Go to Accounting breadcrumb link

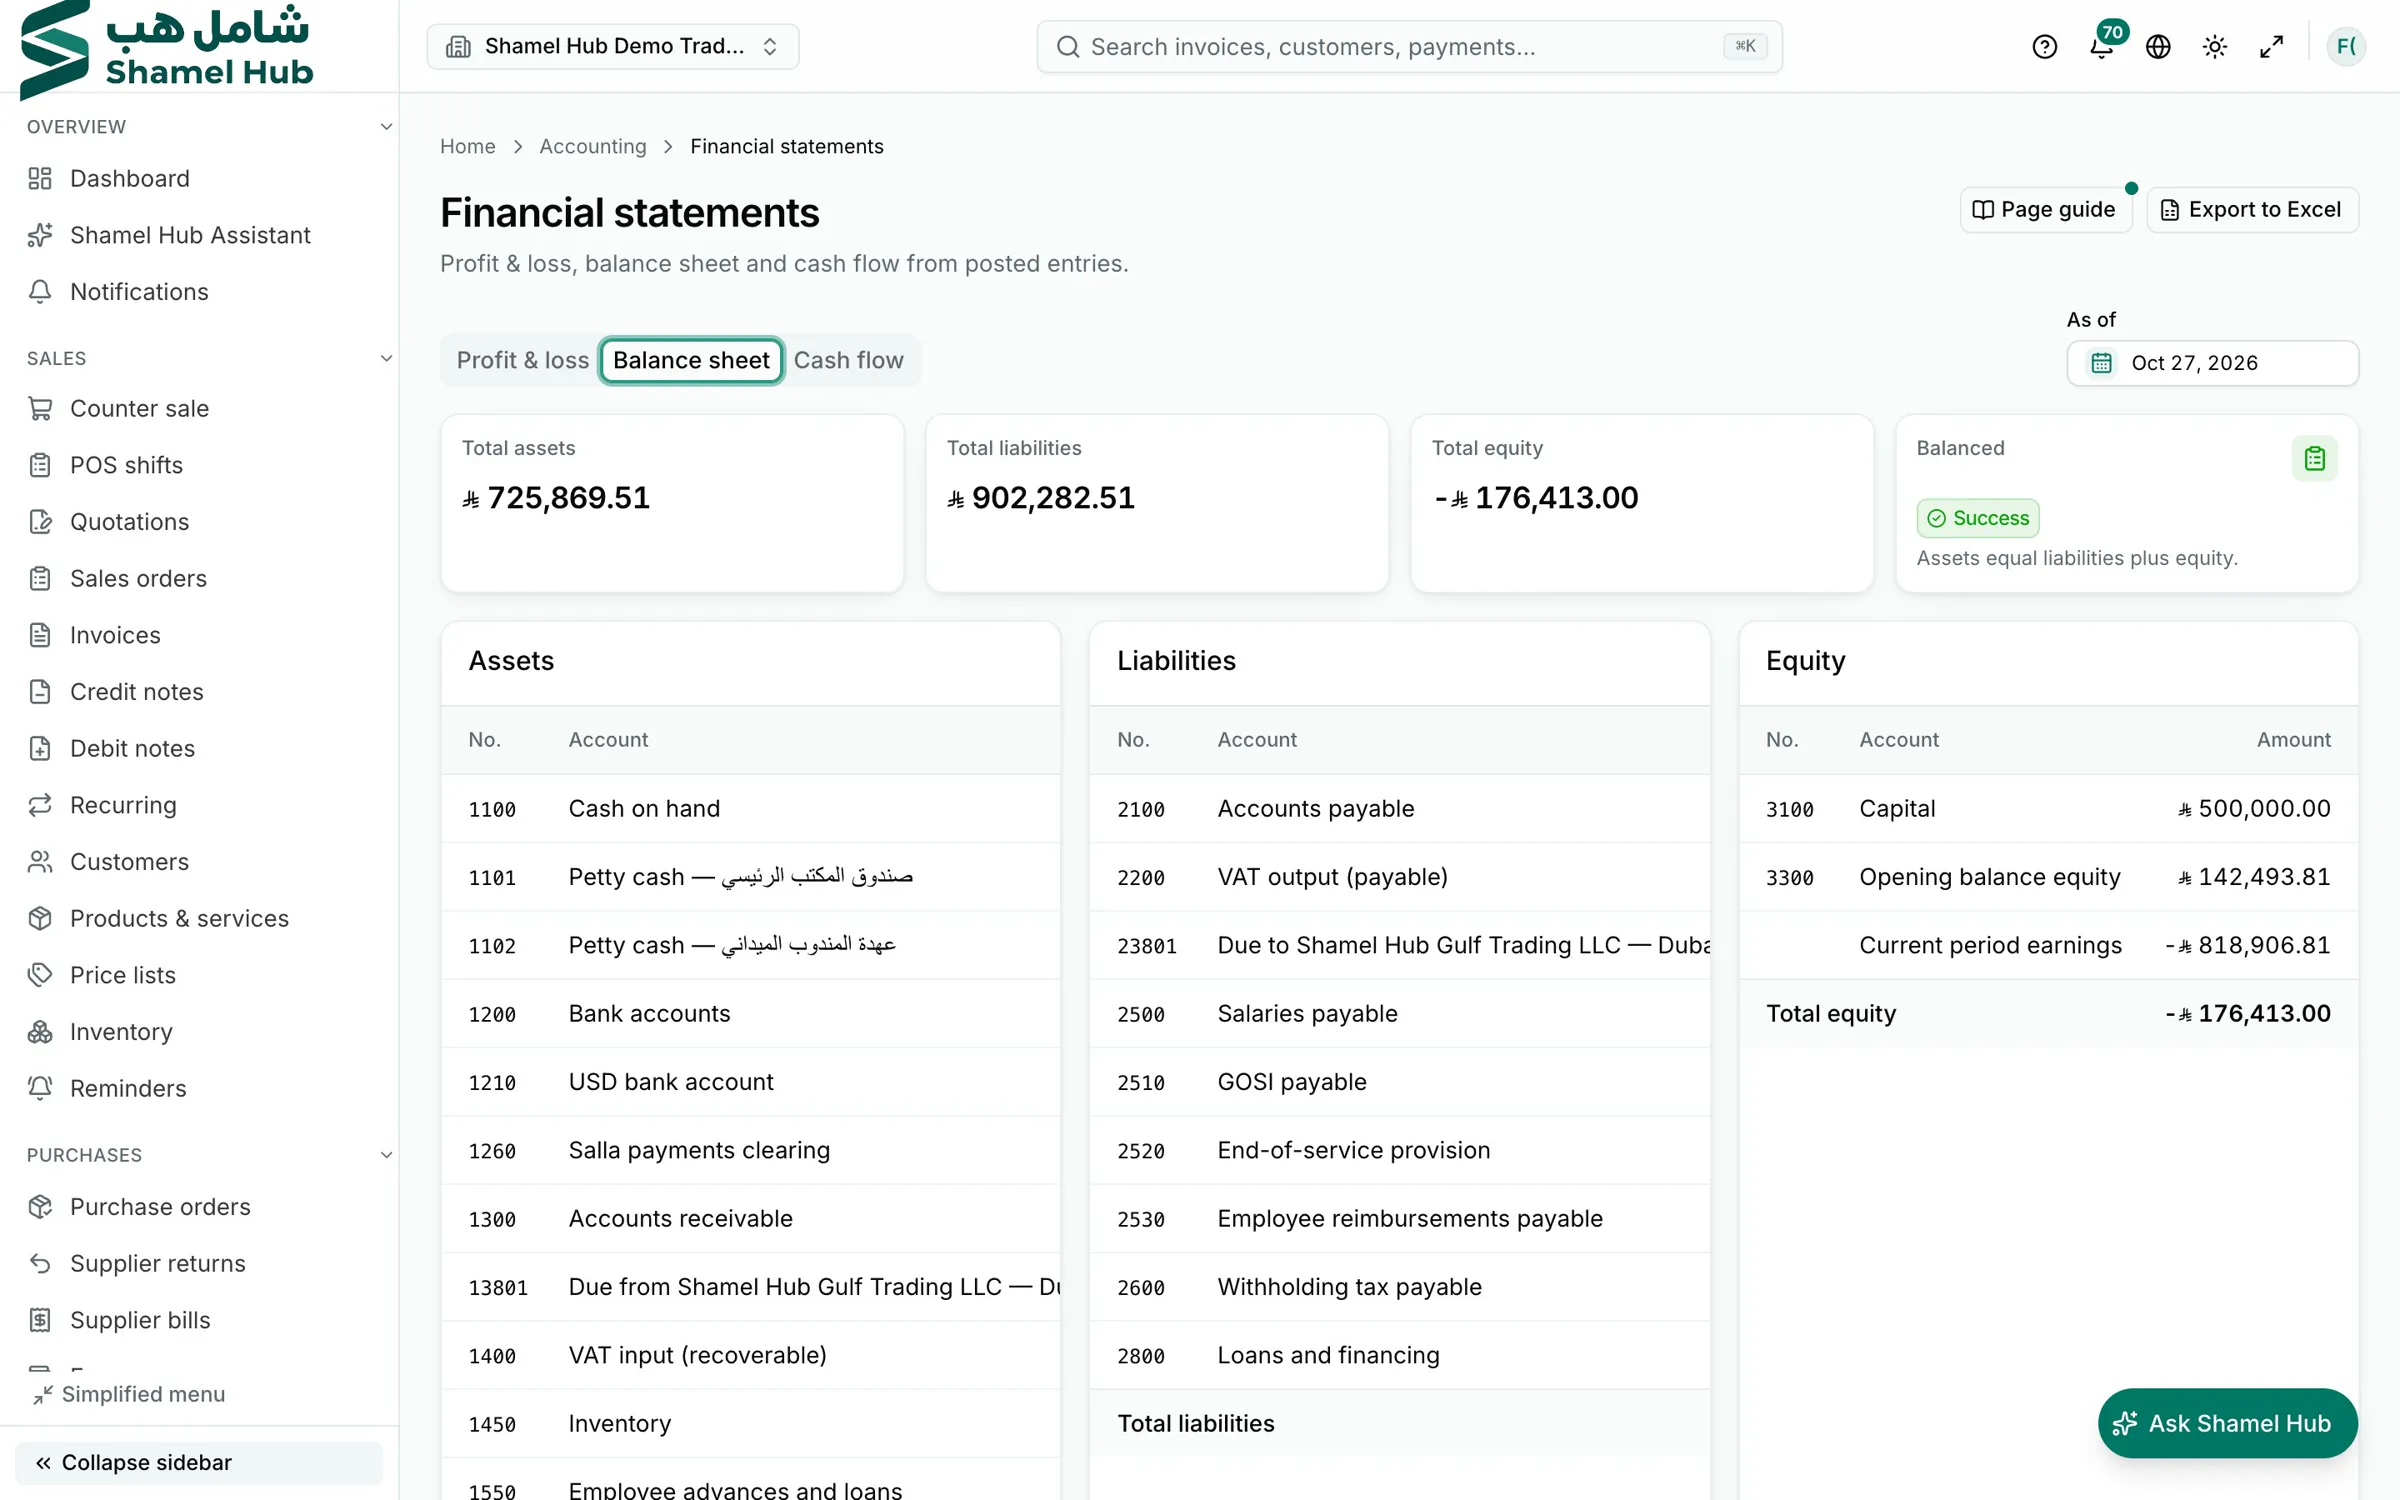(x=593, y=146)
